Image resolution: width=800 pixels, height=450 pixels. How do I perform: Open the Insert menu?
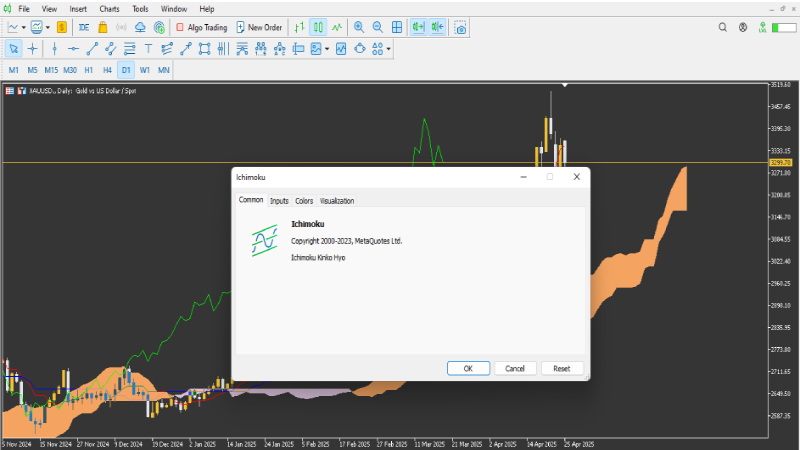pyautogui.click(x=78, y=9)
